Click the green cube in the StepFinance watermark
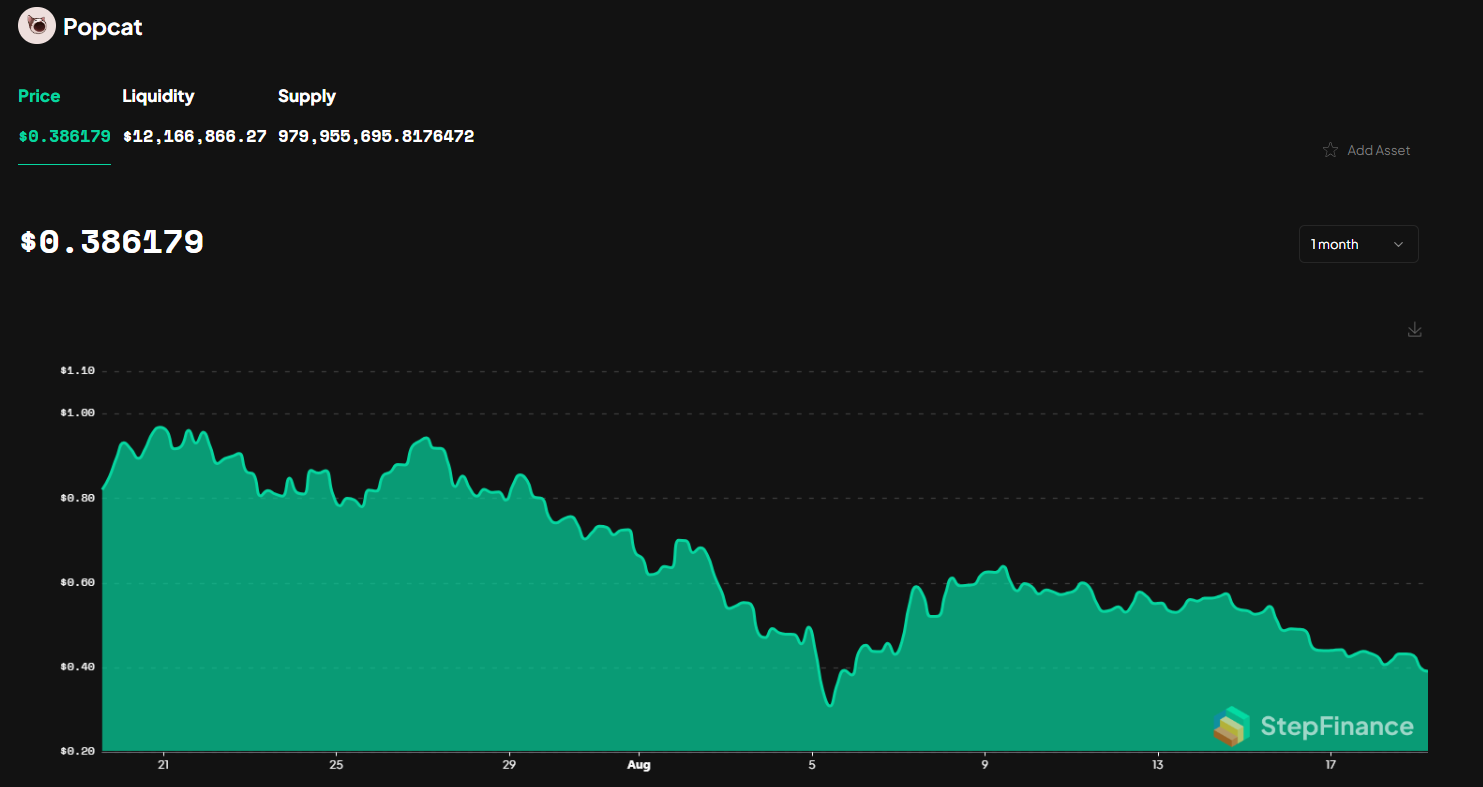The height and width of the screenshot is (787, 1483). [1233, 727]
